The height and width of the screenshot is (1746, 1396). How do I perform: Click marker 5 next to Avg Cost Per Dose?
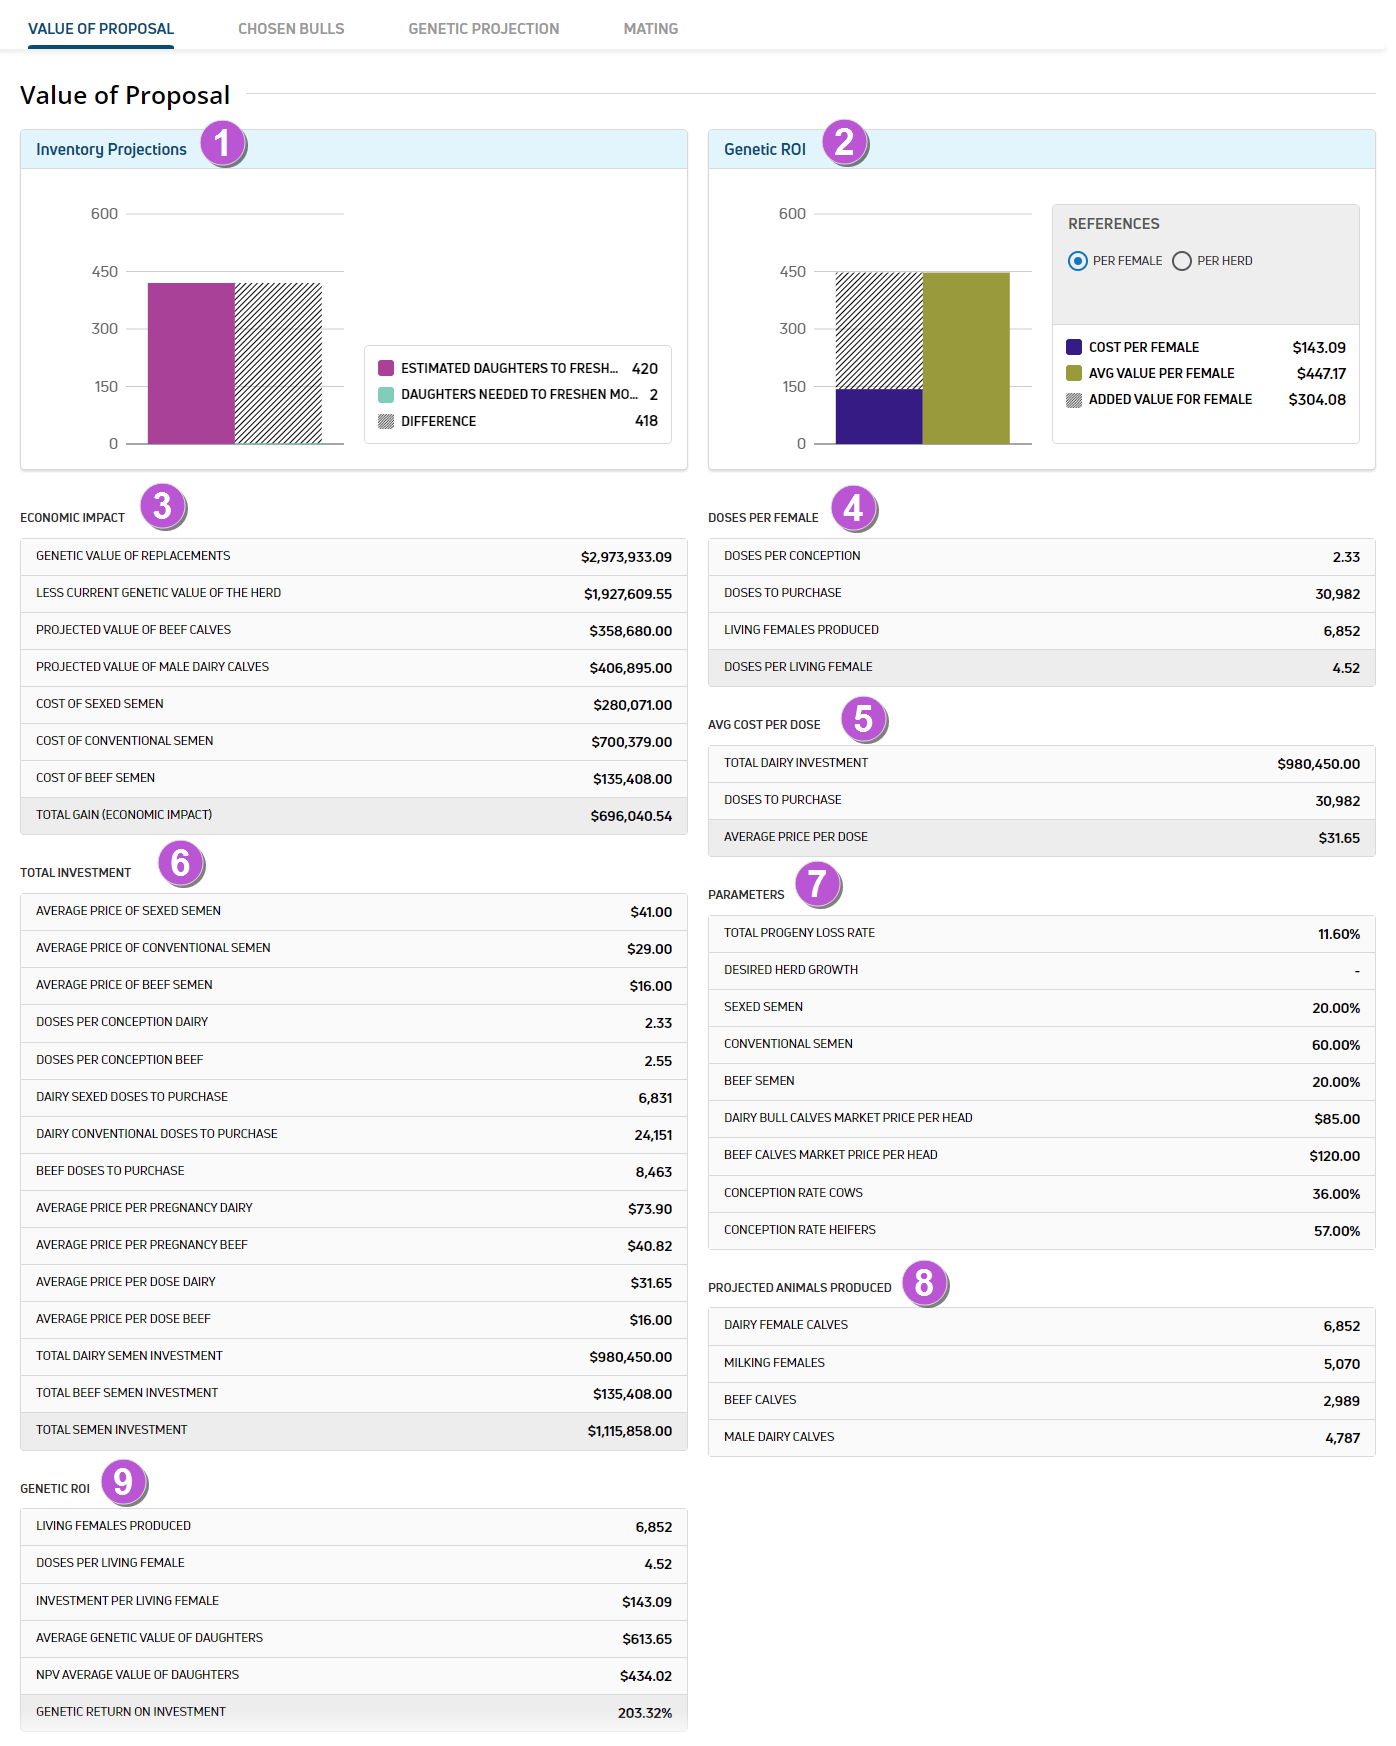(863, 719)
